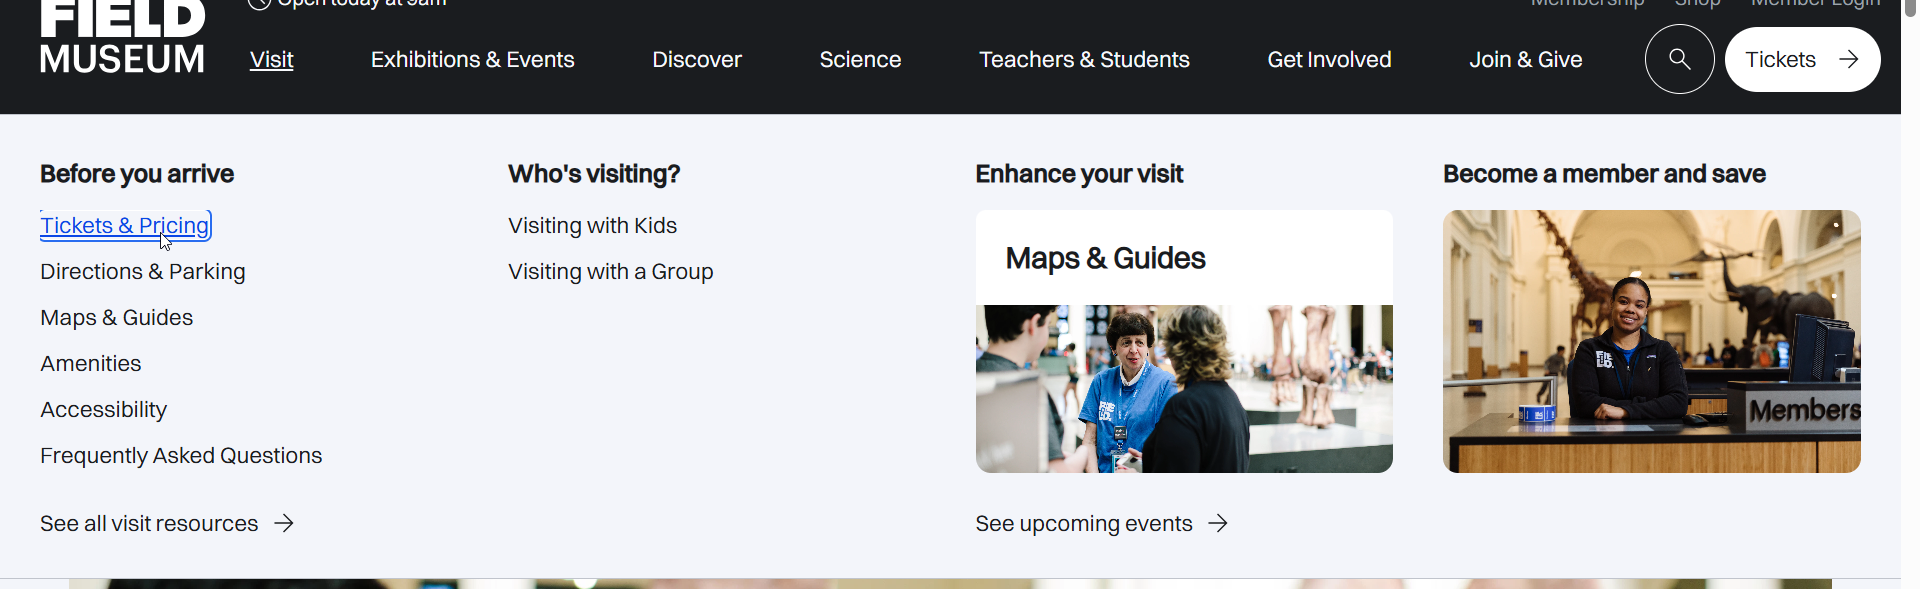Click the search magnifier icon
Viewport: 1920px width, 589px height.
coord(1679,59)
